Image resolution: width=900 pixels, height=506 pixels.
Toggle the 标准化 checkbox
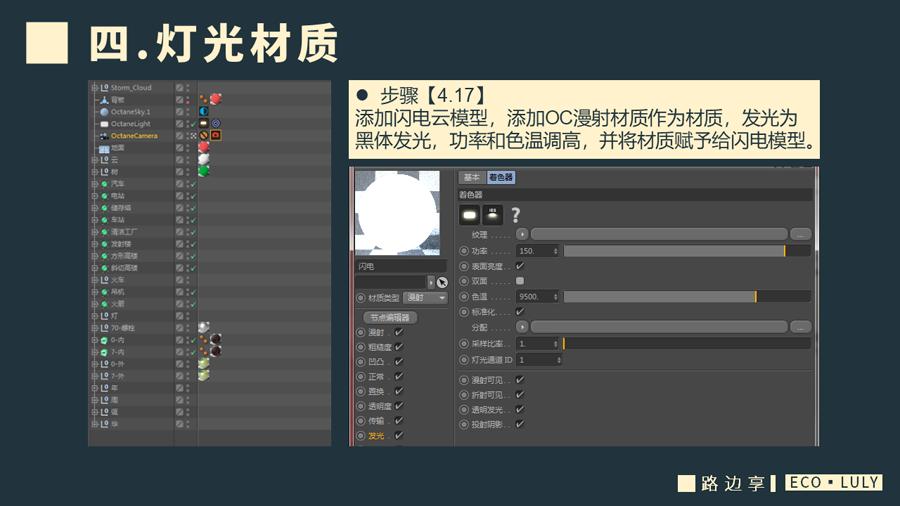coord(520,312)
